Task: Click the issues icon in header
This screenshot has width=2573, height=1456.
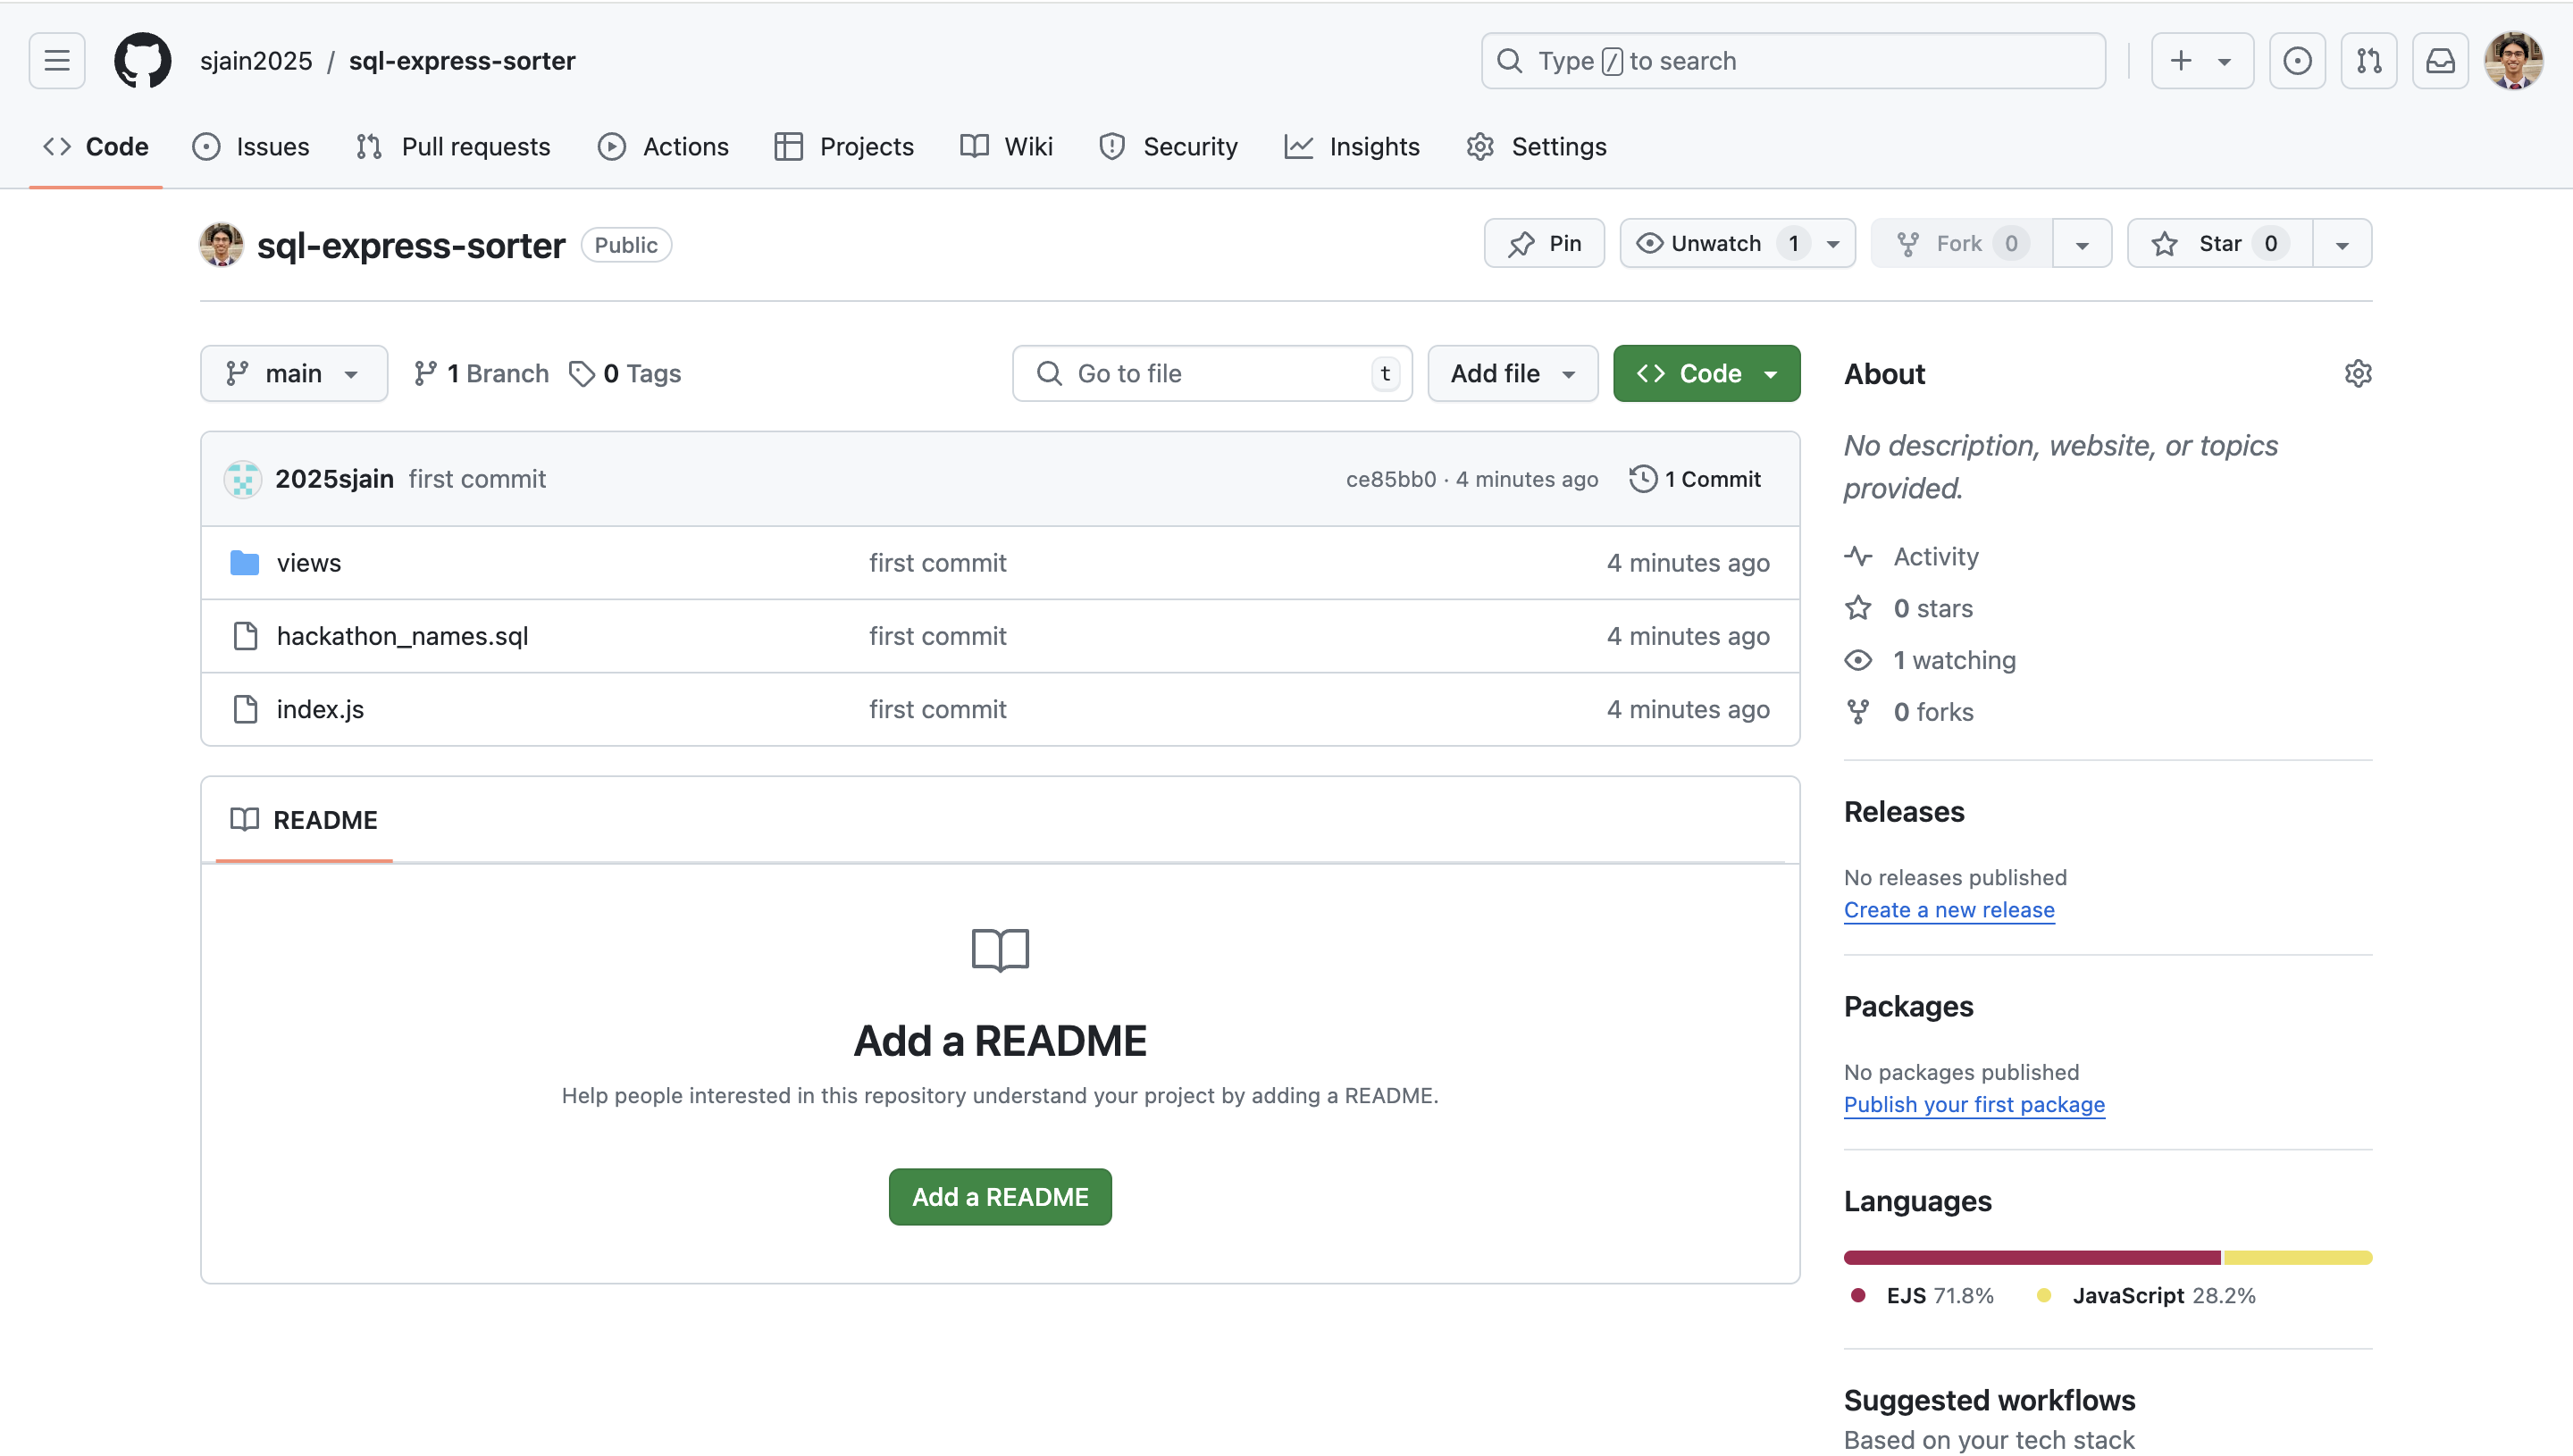Action: point(2297,61)
